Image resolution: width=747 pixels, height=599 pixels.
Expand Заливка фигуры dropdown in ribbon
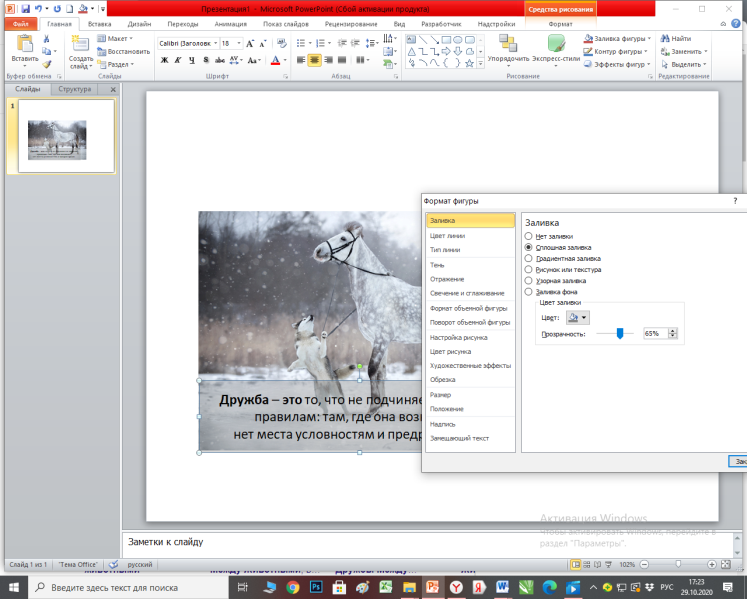coord(649,39)
